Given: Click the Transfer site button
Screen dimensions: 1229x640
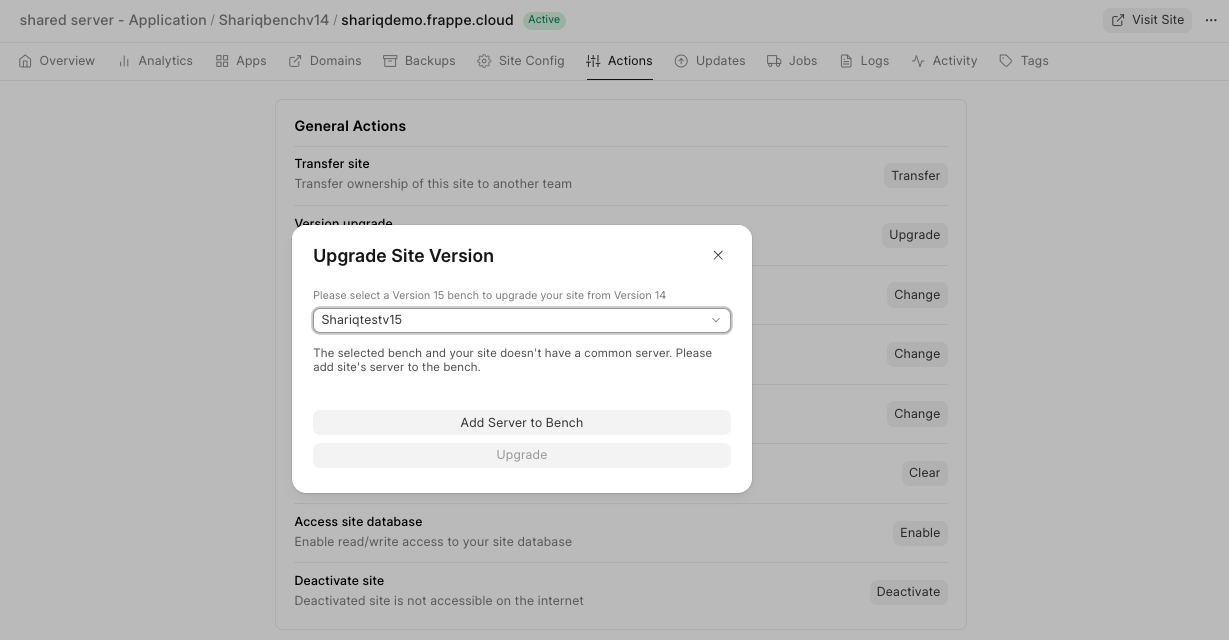Looking at the screenshot, I should (915, 176).
